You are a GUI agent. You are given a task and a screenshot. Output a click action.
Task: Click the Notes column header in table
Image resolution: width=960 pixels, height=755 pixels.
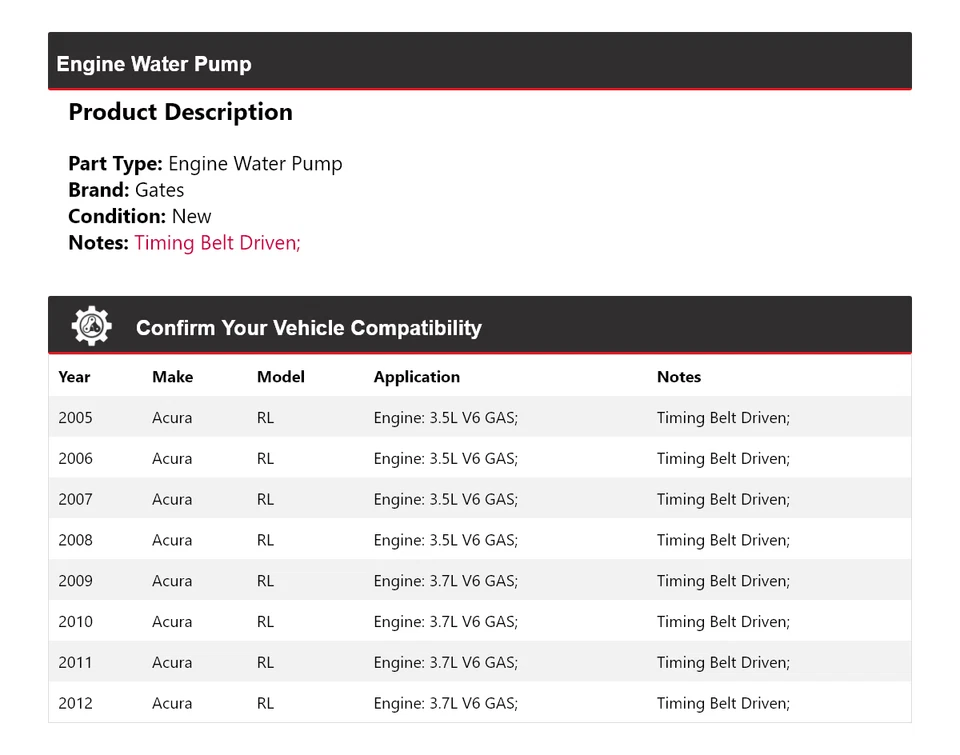coord(678,377)
